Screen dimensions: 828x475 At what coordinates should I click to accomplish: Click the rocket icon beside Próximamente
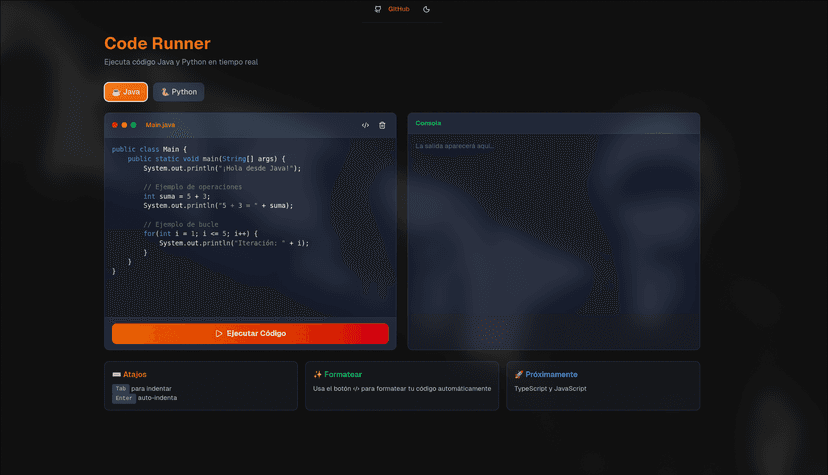pos(519,374)
